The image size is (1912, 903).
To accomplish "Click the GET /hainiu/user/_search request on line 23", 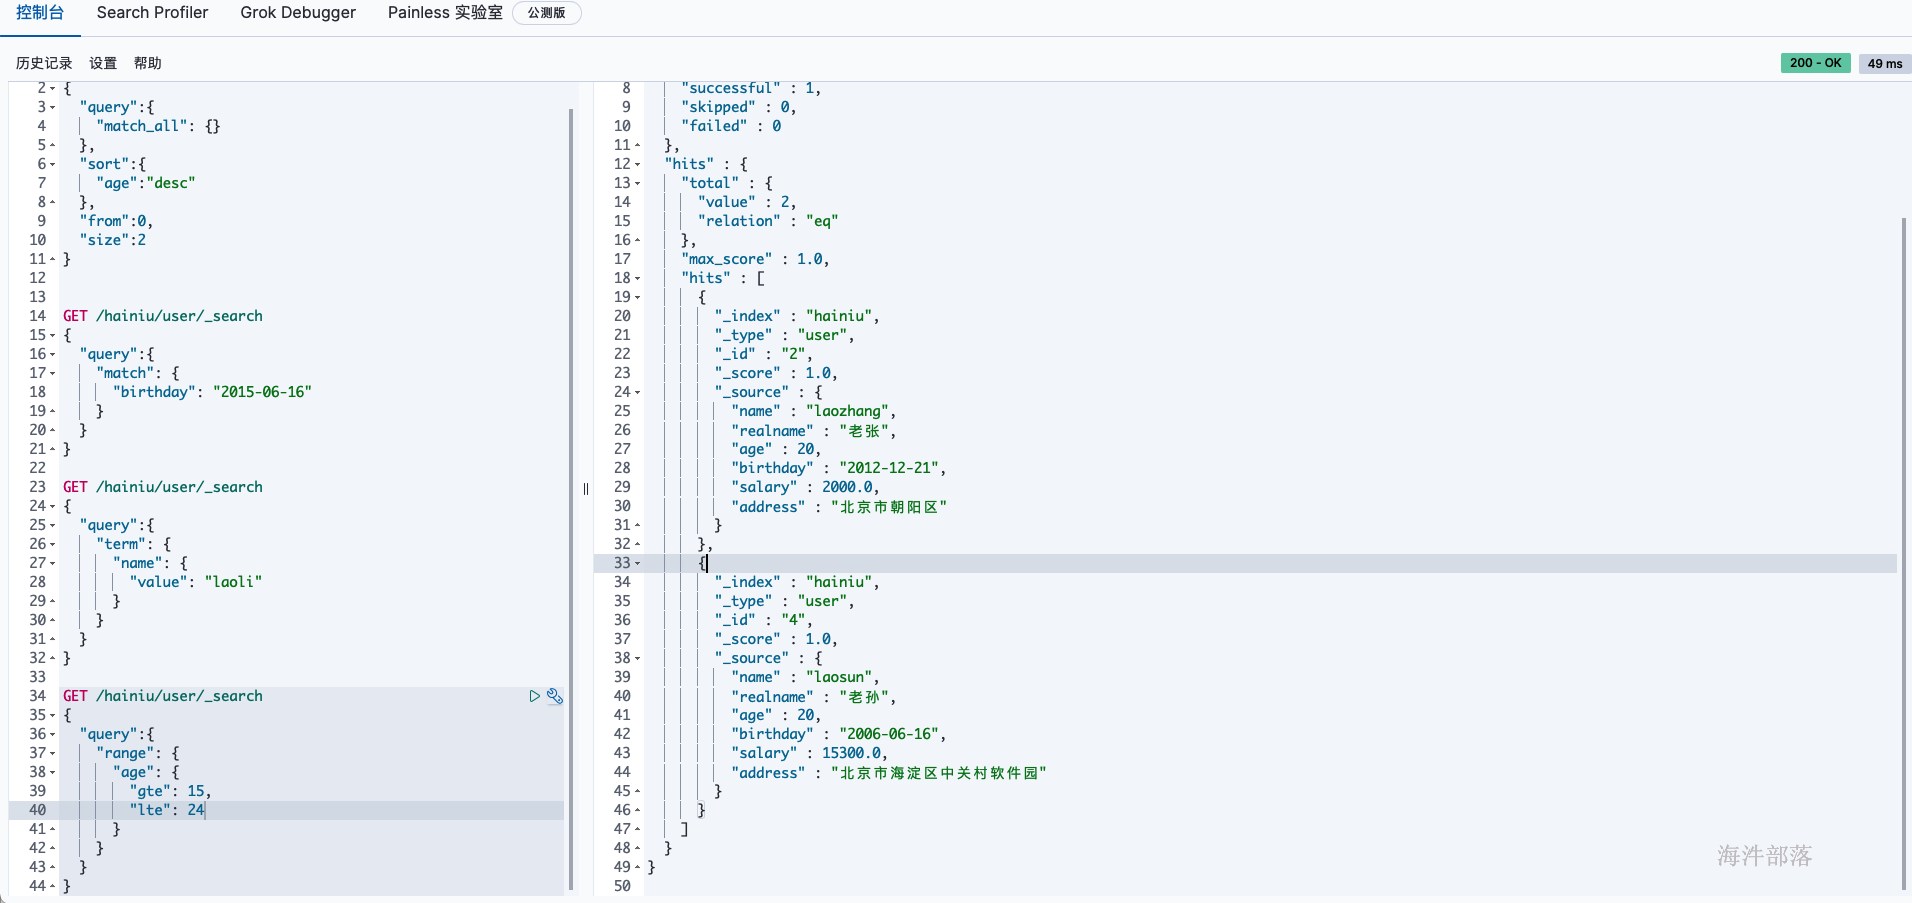I will pos(163,487).
